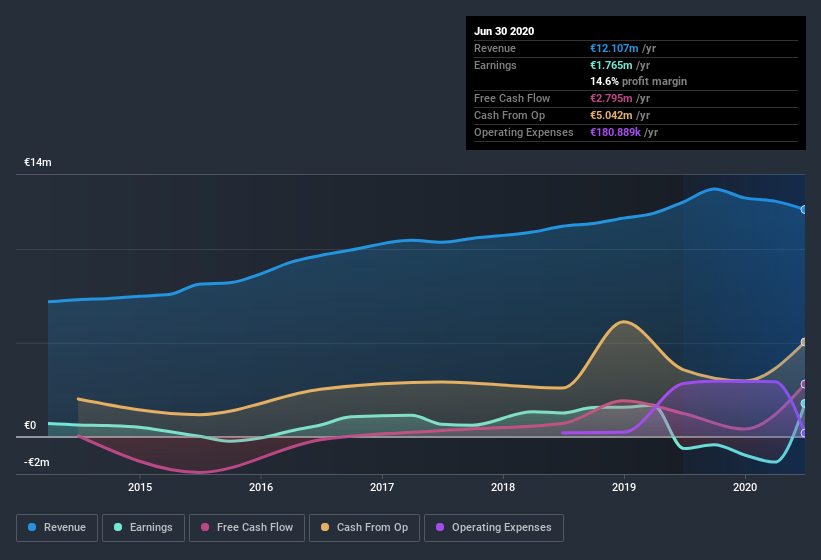Click the 14.6% profit margin text
This screenshot has width=821, height=560.
point(638,81)
